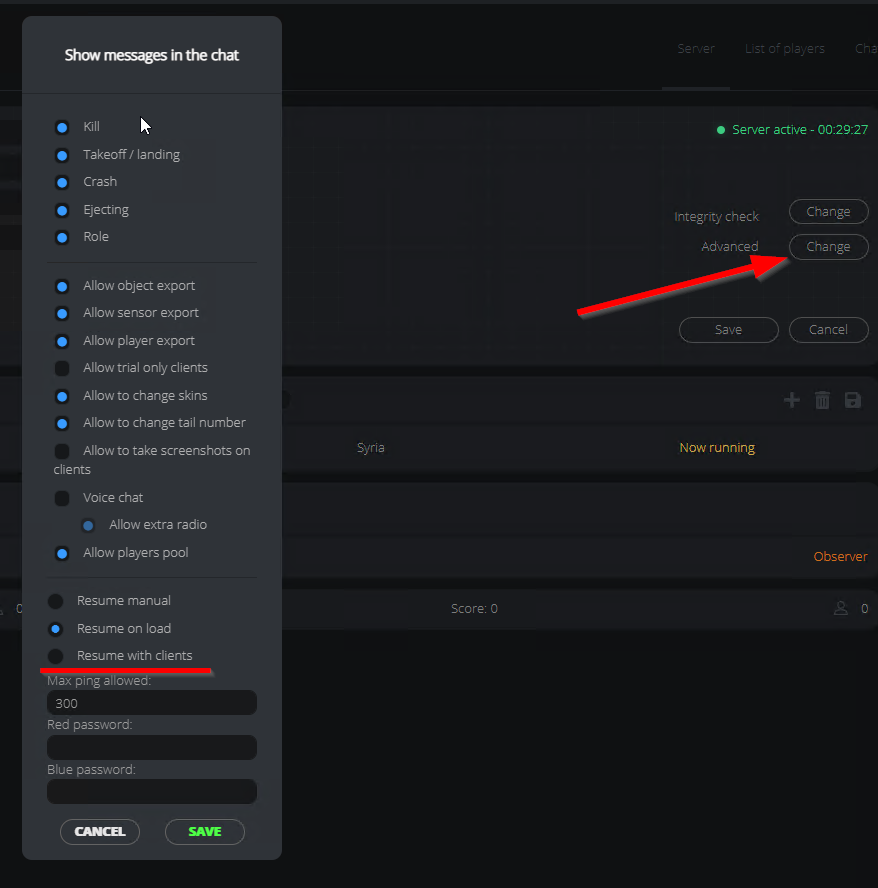Select the Resume manual radio option
The width and height of the screenshot is (878, 888).
(56, 601)
